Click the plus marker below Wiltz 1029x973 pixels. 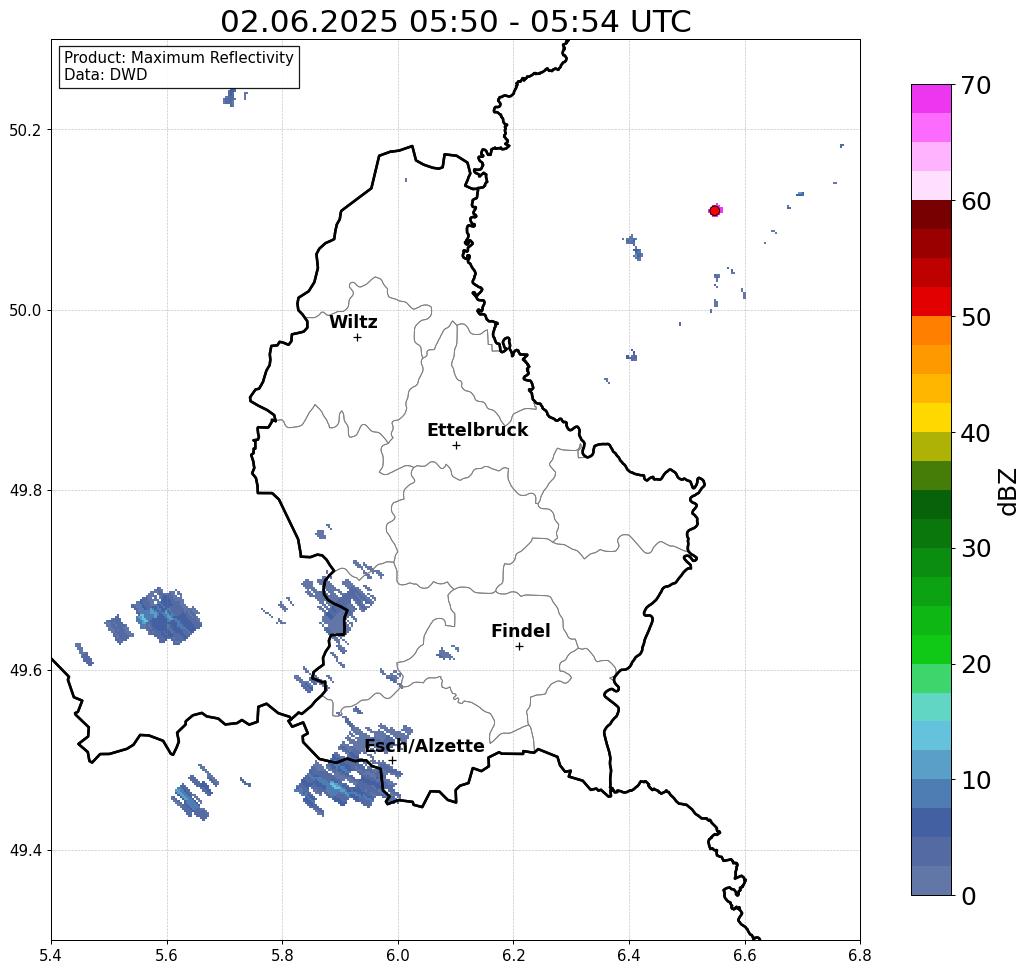pyautogui.click(x=358, y=338)
